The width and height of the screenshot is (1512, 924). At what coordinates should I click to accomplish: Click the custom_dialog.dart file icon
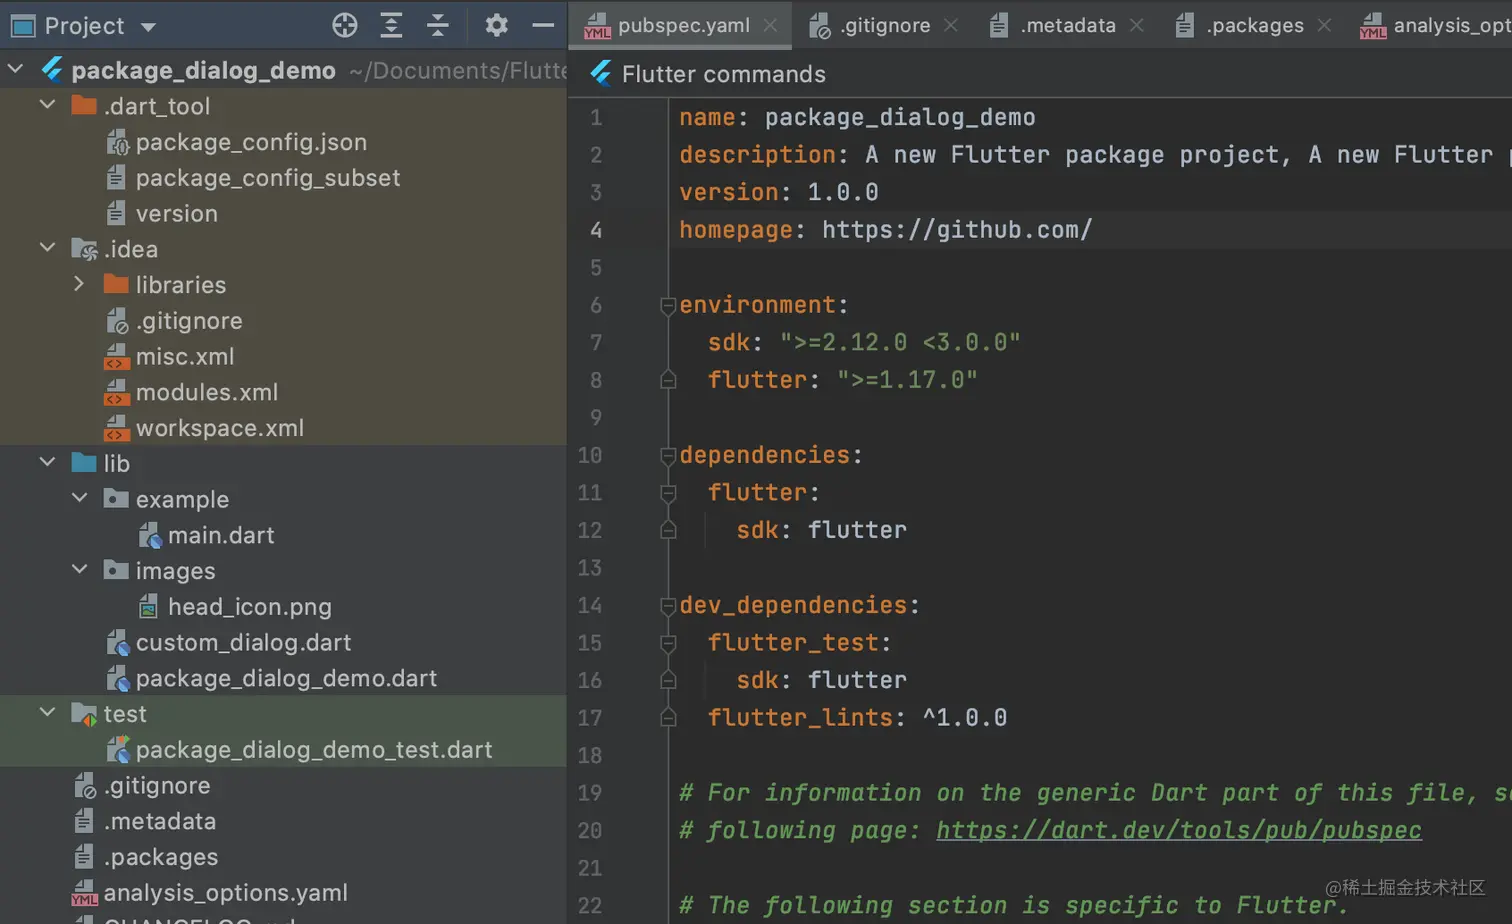tap(118, 643)
